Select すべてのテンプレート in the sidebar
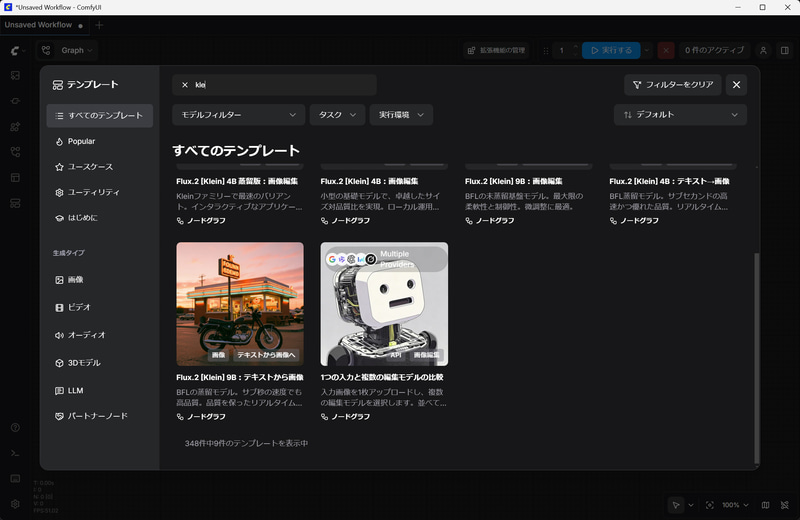The width and height of the screenshot is (800, 520). click(x=99, y=116)
